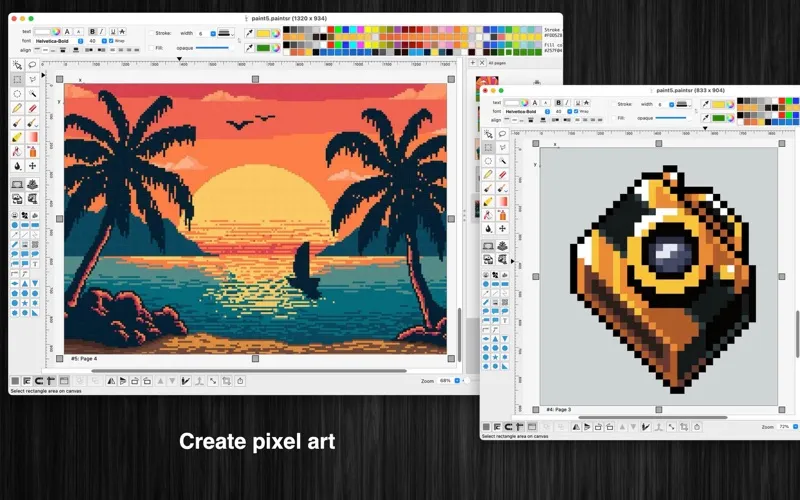
Task: Activate the magic wand tool in left window
Action: 32,94
